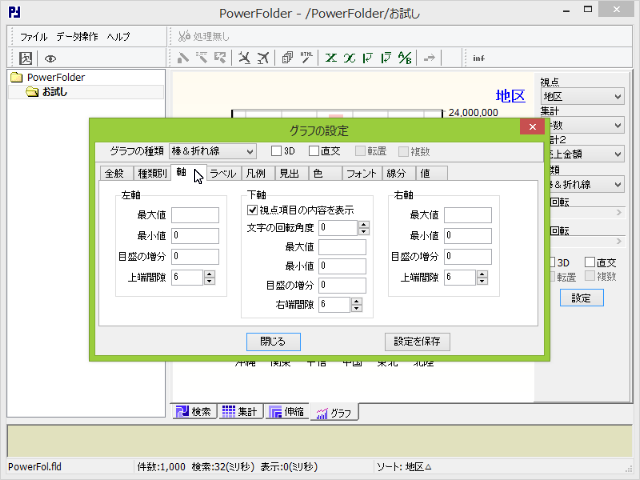Image resolution: width=640 pixels, height=480 pixels.
Task: Click the first gray pencil edit icon
Action: [x=183, y=58]
